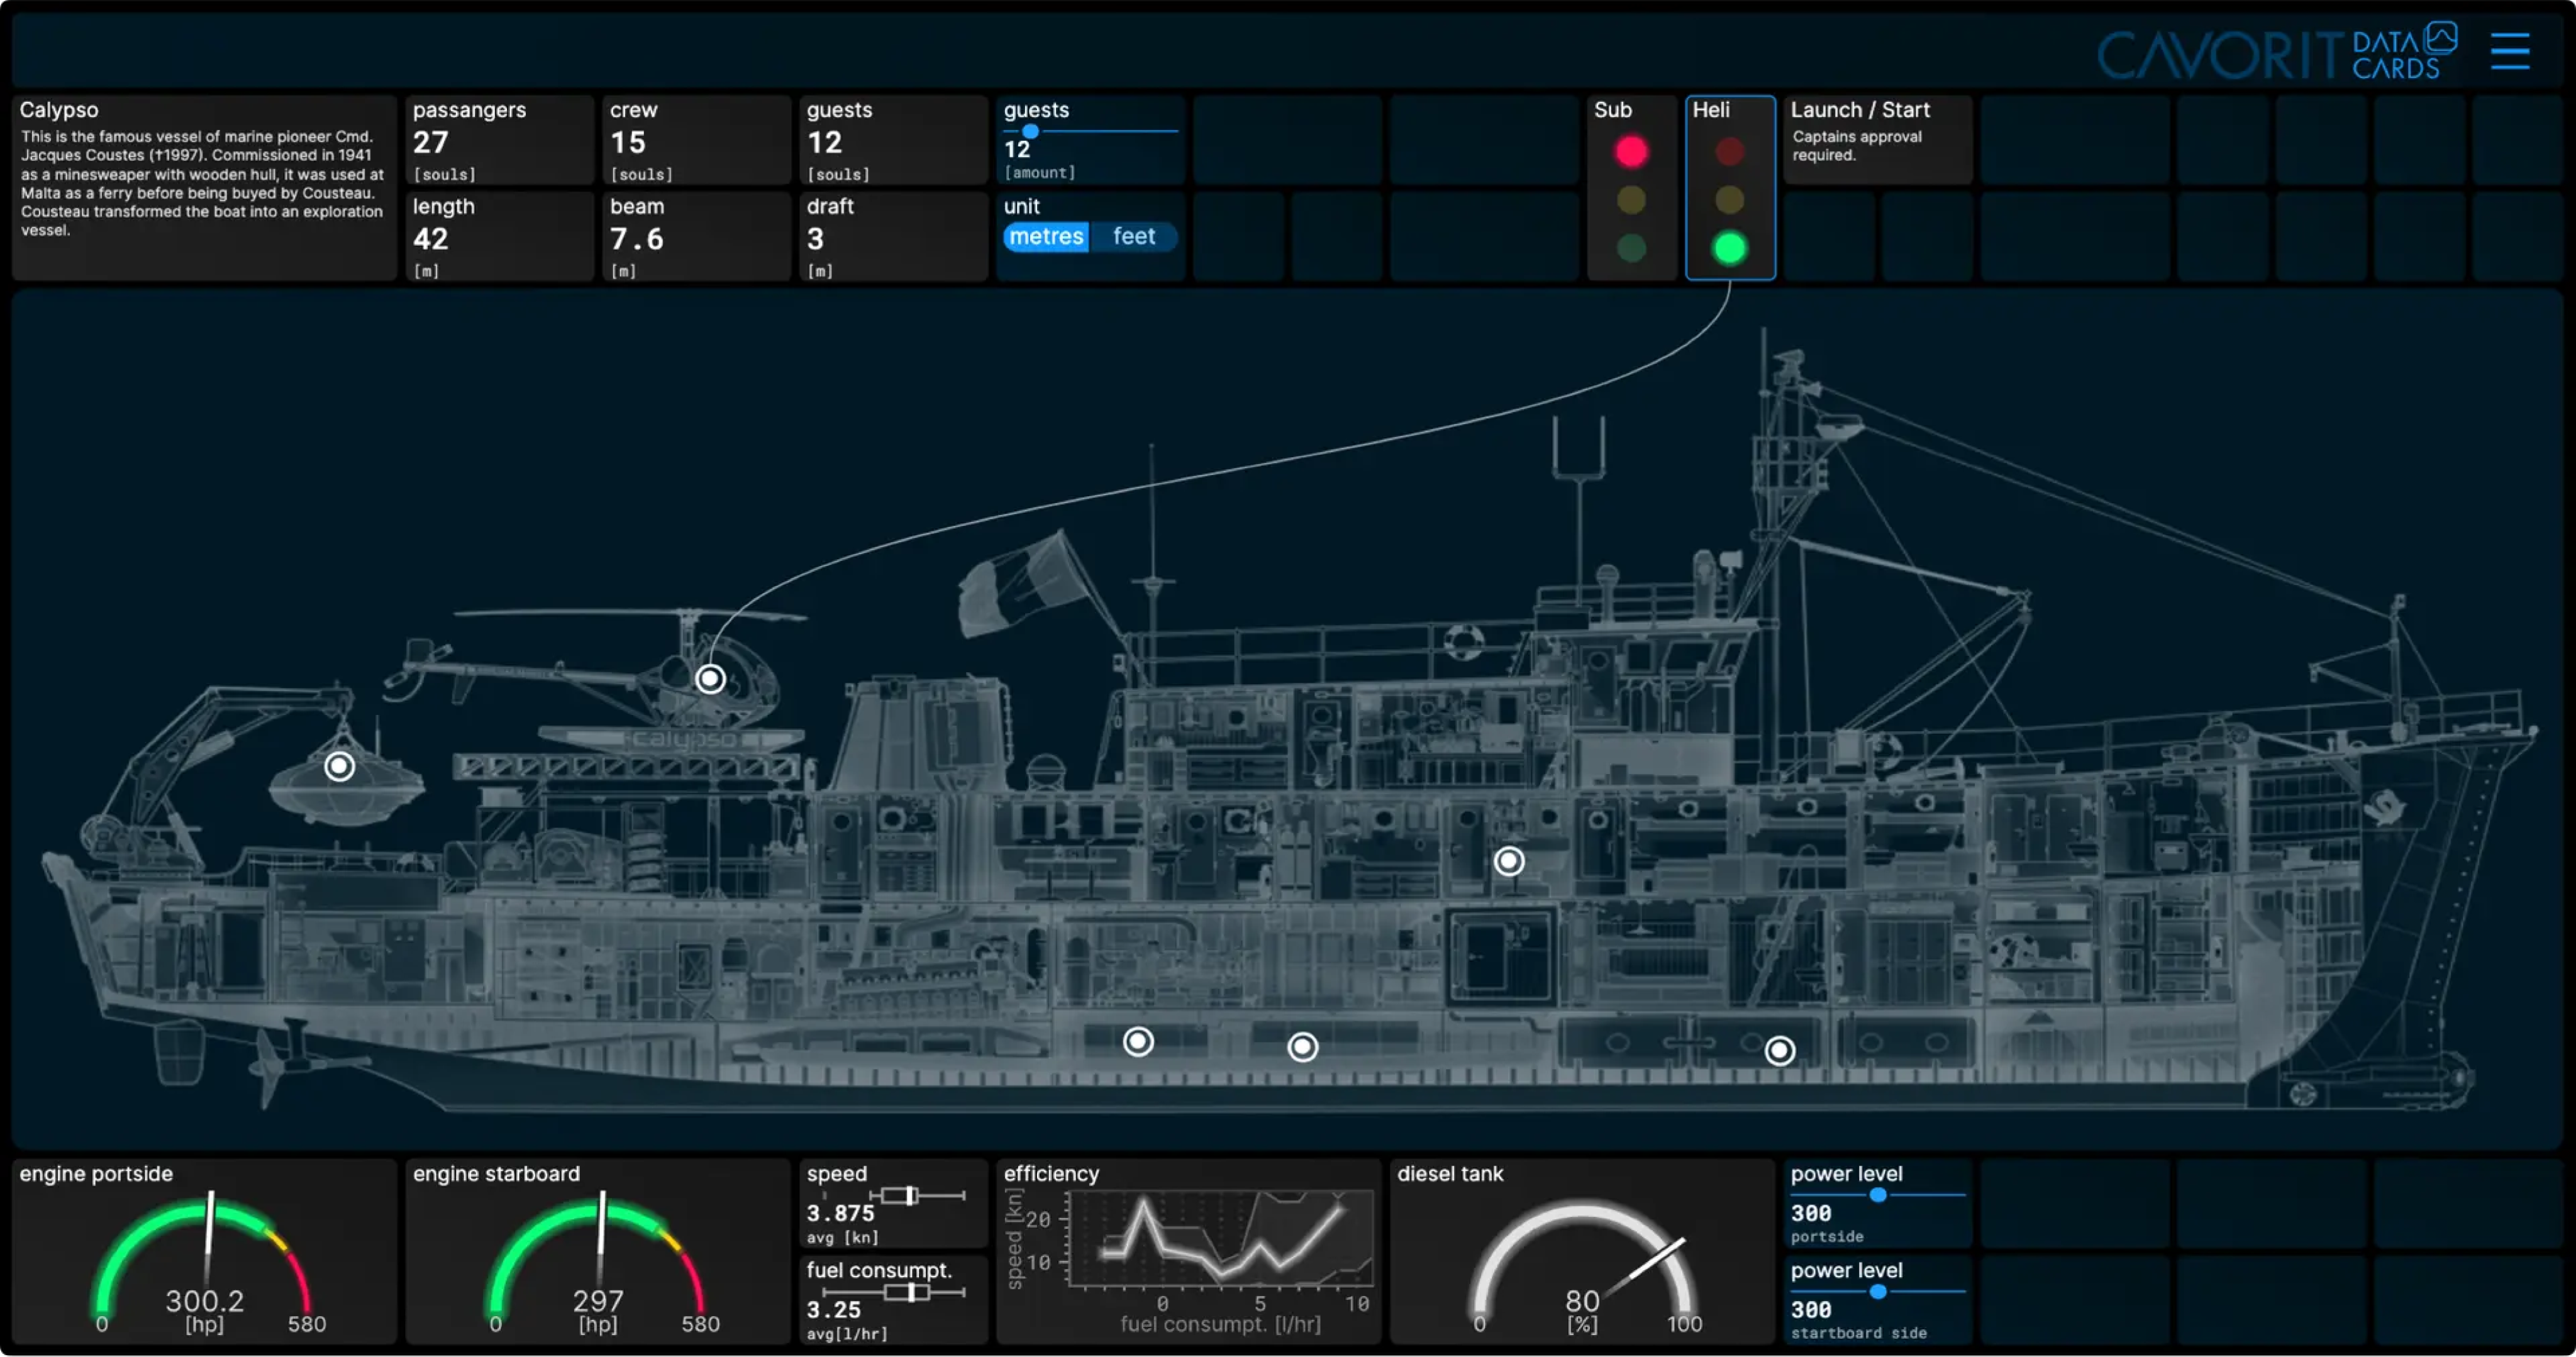
Task: Click the Heli green traffic light
Action: pos(1729,247)
